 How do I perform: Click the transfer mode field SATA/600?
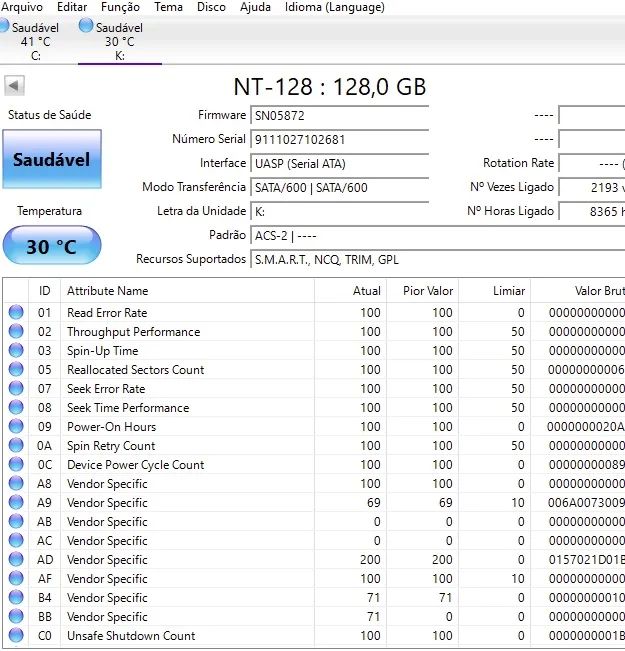339,188
